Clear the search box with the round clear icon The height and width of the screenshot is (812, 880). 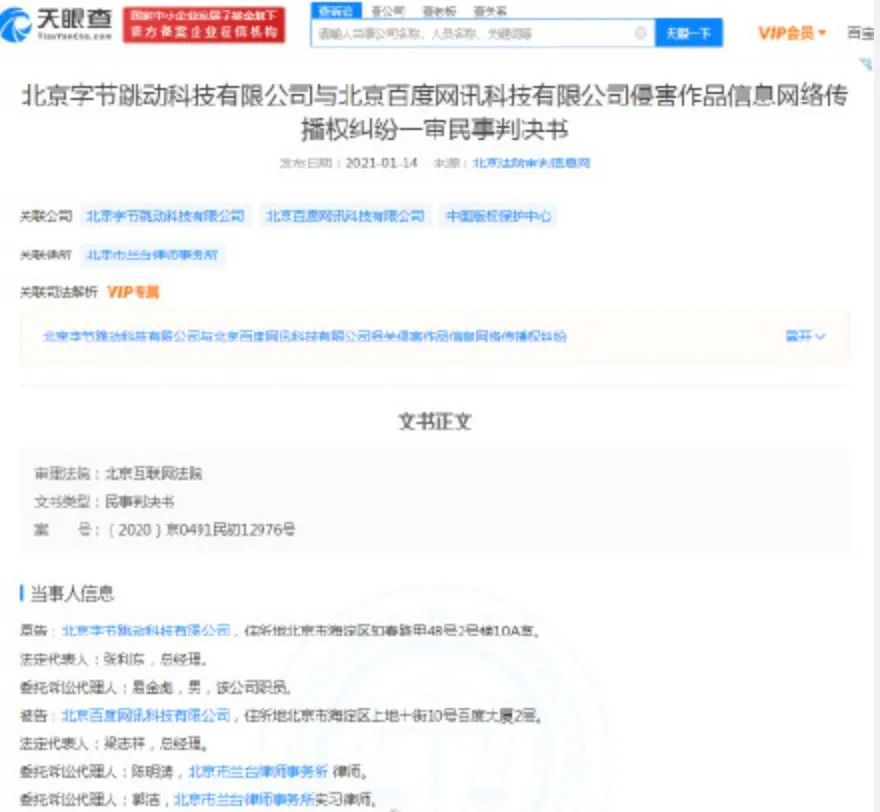(640, 33)
